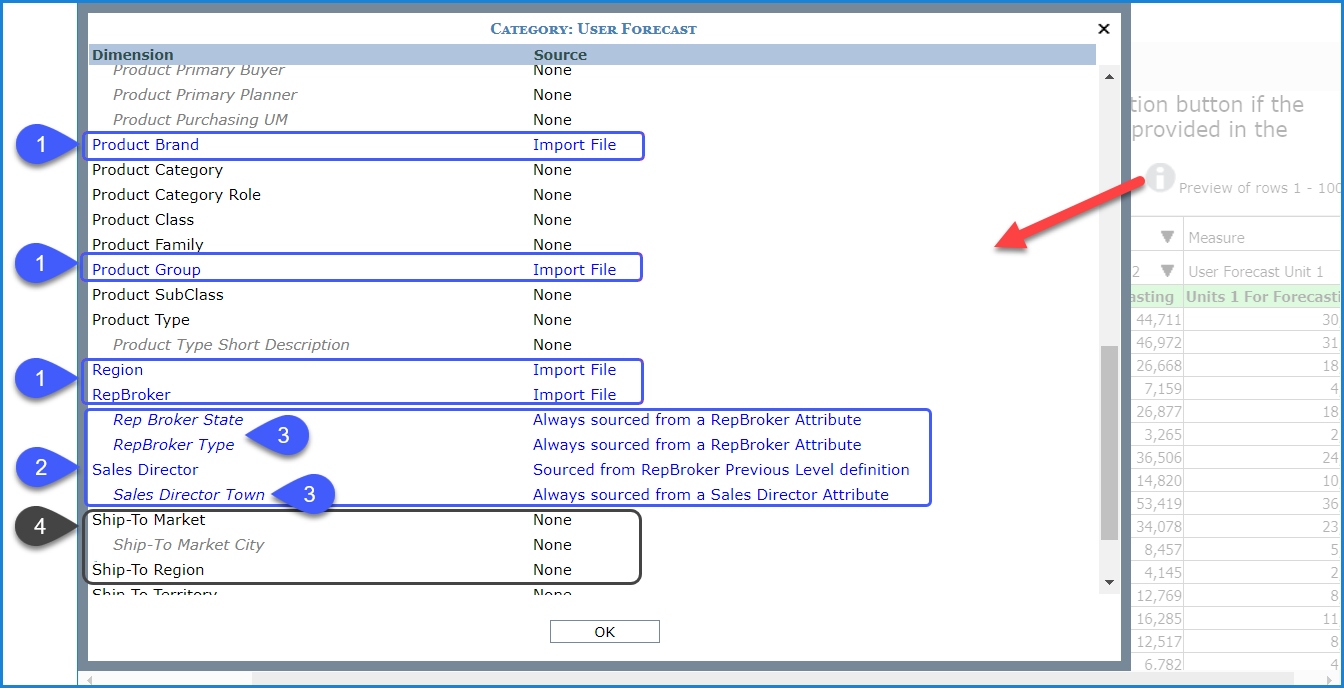The width and height of the screenshot is (1344, 688).
Task: Open the filter dropdown left of Measure header
Action: [1166, 238]
